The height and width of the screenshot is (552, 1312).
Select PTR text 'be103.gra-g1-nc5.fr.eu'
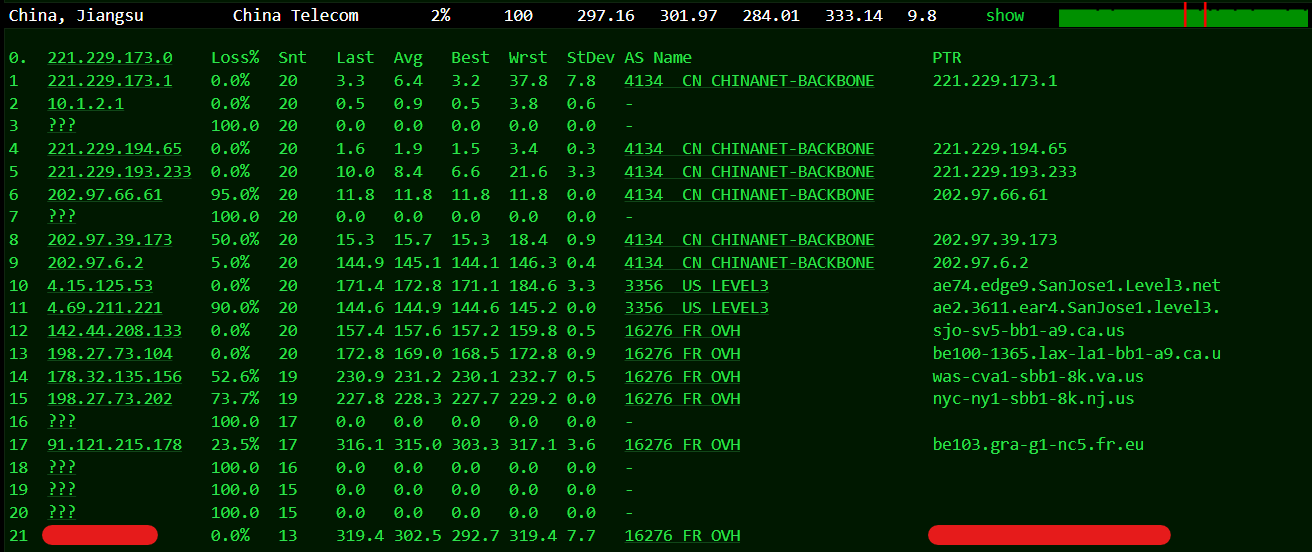coord(1038,445)
